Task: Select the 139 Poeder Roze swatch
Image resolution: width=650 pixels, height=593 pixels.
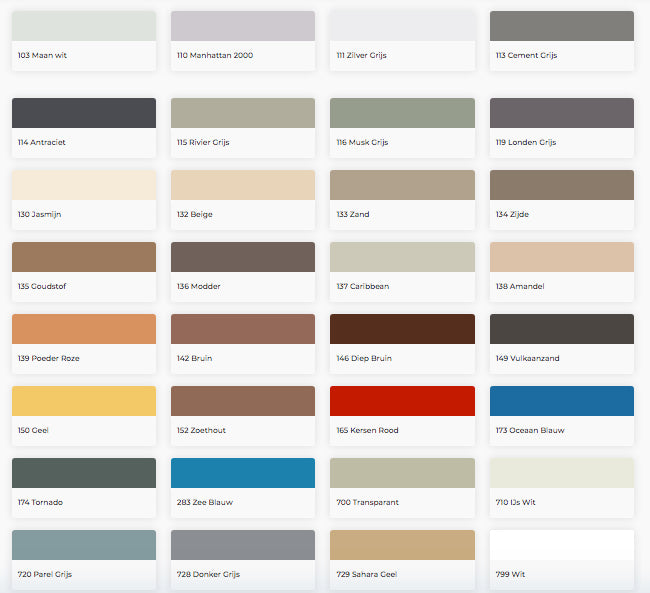Action: tap(84, 329)
